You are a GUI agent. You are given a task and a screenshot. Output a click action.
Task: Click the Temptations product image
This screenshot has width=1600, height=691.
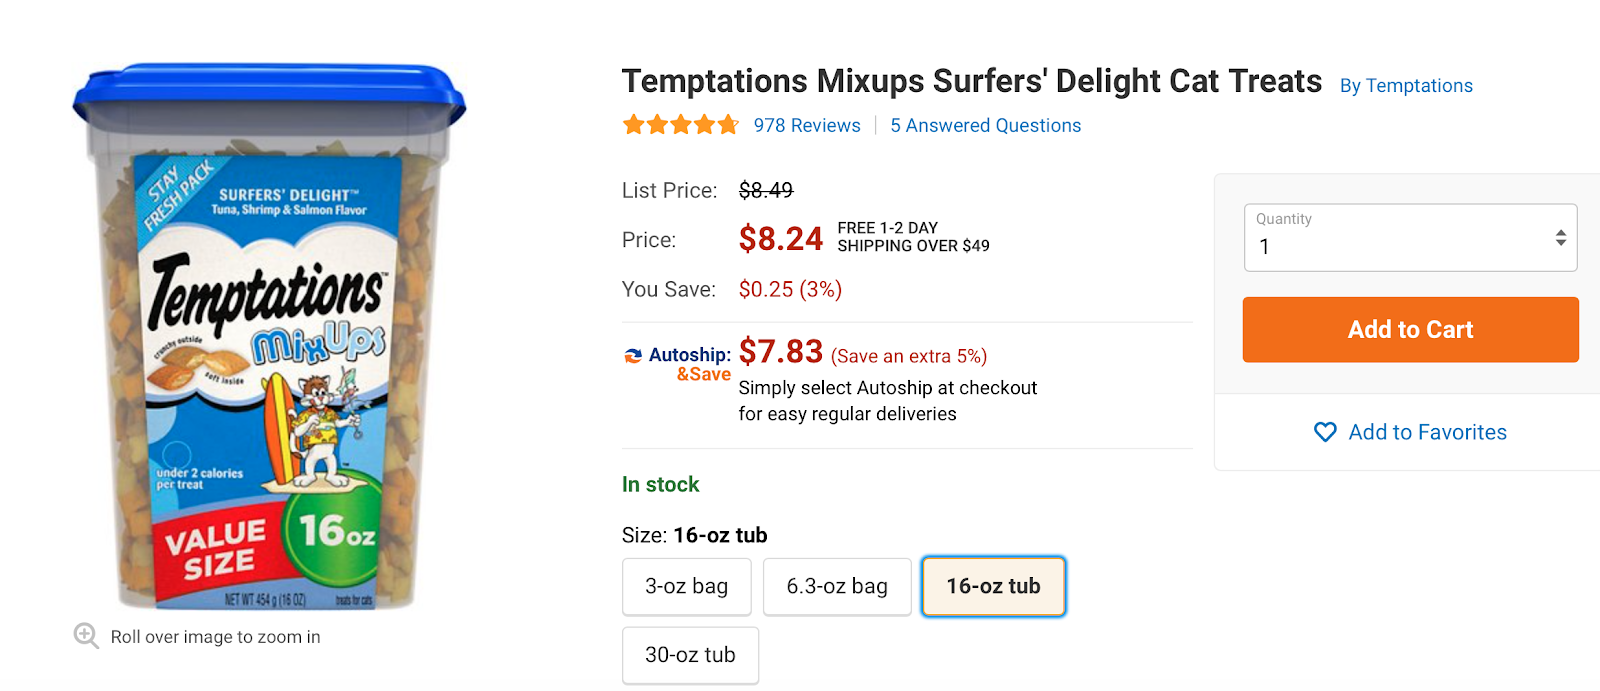point(268,340)
